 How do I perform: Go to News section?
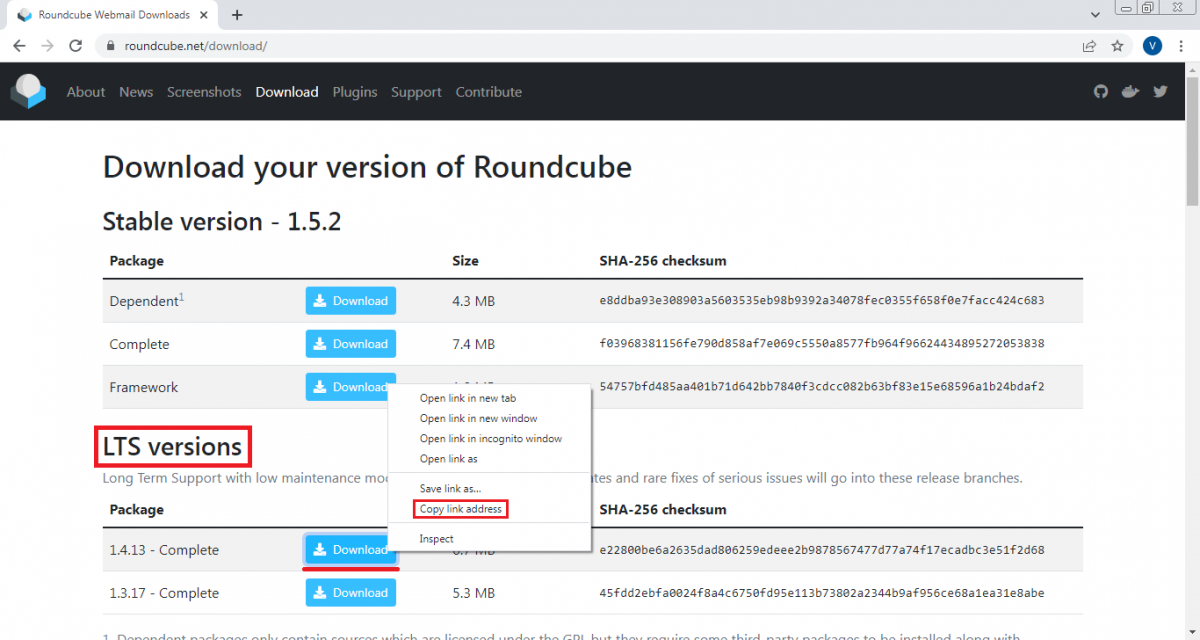(x=136, y=92)
